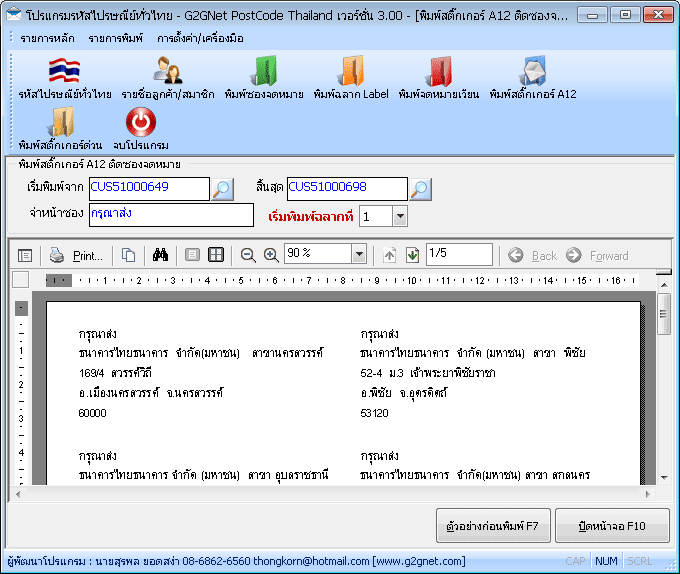
Task: Go to previous page up arrow
Action: pyautogui.click(x=389, y=255)
